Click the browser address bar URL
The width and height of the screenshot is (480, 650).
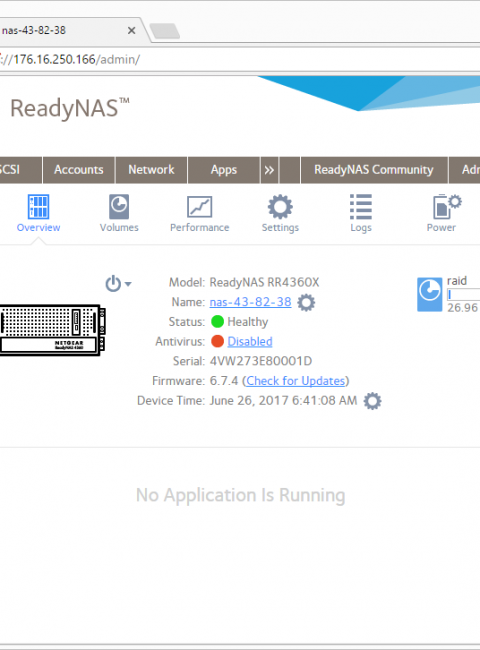[x=70, y=59]
